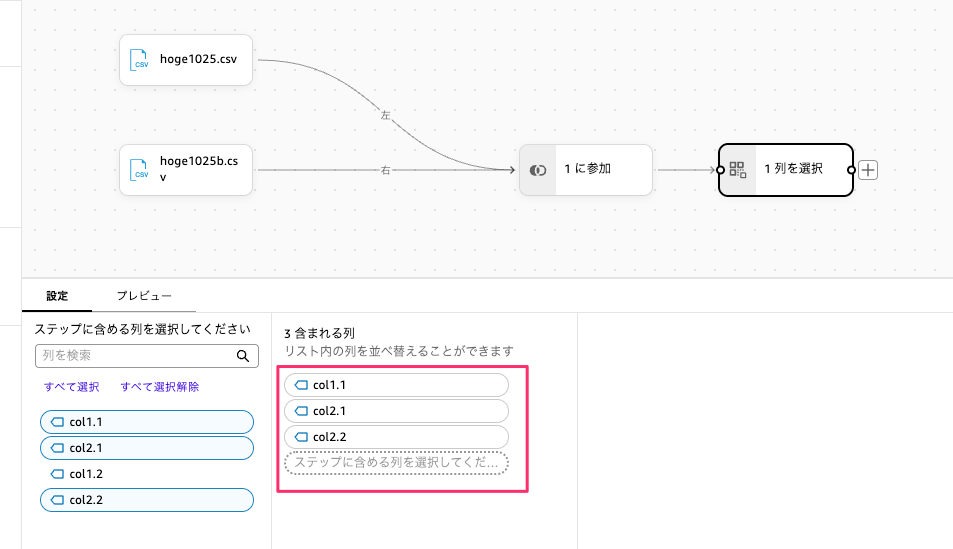
Task: Click the col2.1 chip in the included list
Action: point(396,411)
